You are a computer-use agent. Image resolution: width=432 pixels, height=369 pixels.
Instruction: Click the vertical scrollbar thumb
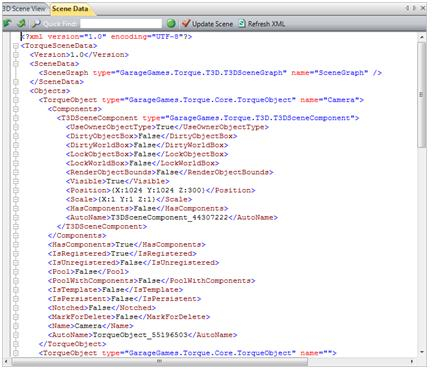point(422,95)
